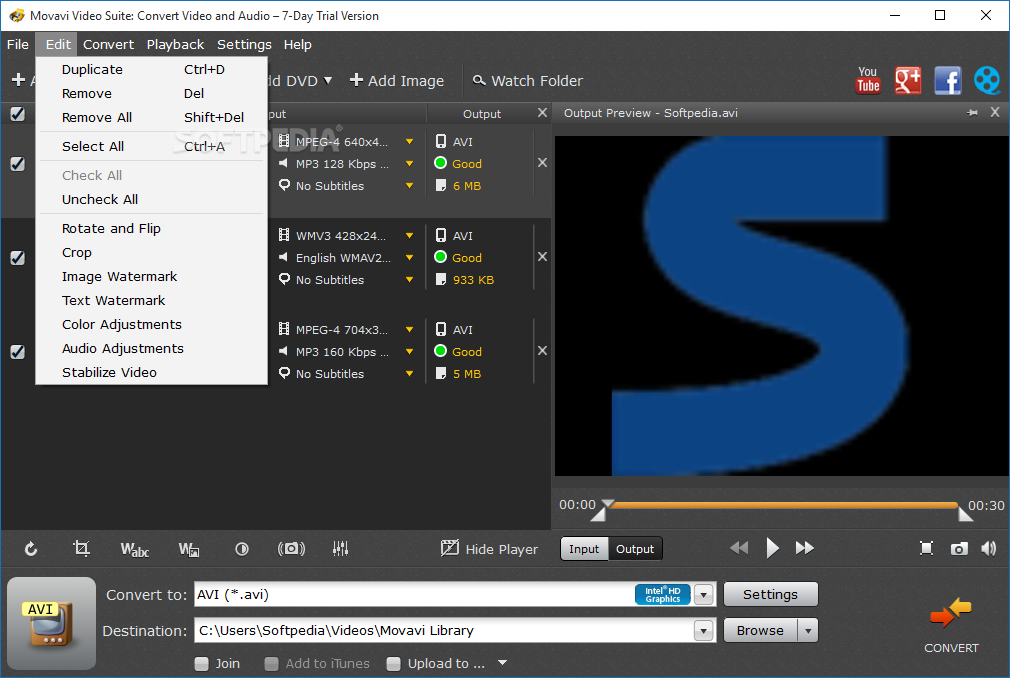Uncheck the third file's checkbox
The image size is (1010, 678).
pyautogui.click(x=17, y=352)
